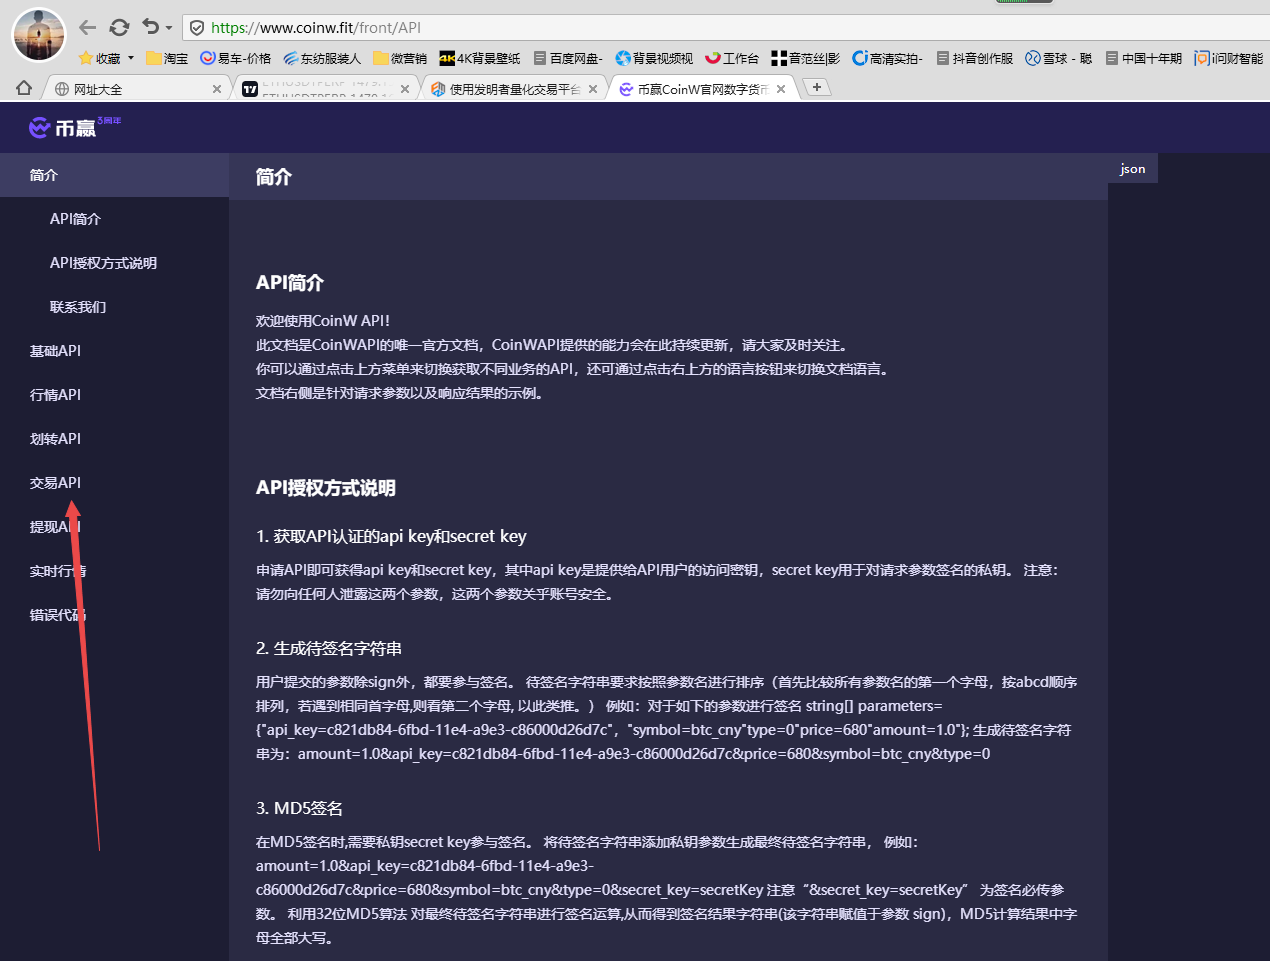Select the json language tab
Screen dimensions: 1270x961
1133,169
